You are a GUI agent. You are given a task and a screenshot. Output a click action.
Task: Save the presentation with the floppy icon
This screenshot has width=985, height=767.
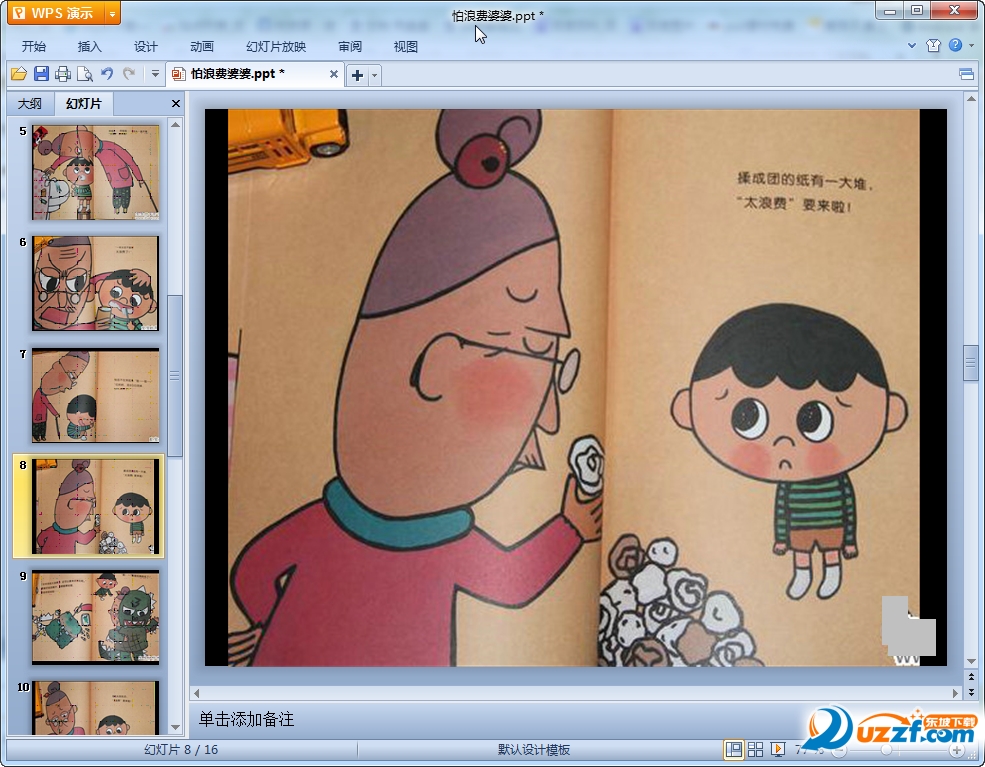pos(41,74)
